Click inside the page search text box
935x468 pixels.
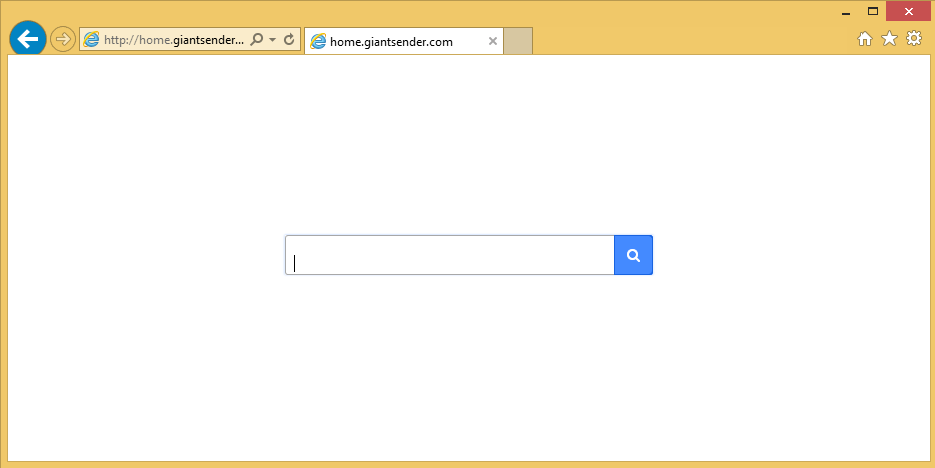tap(450, 255)
